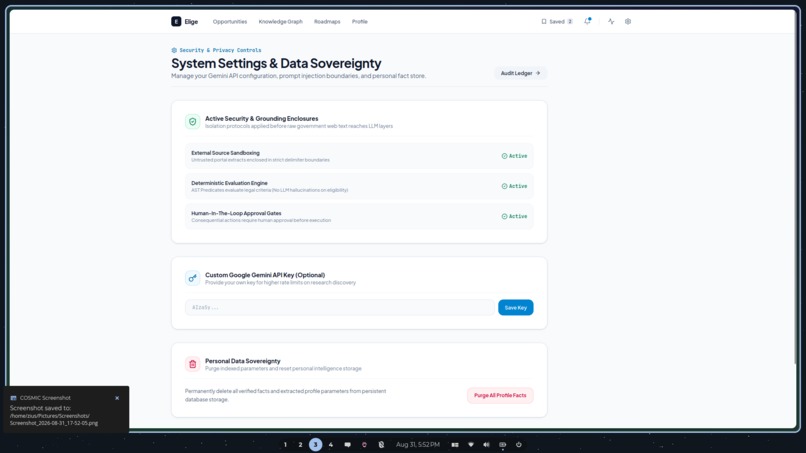This screenshot has width=806, height=453.
Task: Click the Active Security & Grounding Enclosures title
Action: [262, 118]
